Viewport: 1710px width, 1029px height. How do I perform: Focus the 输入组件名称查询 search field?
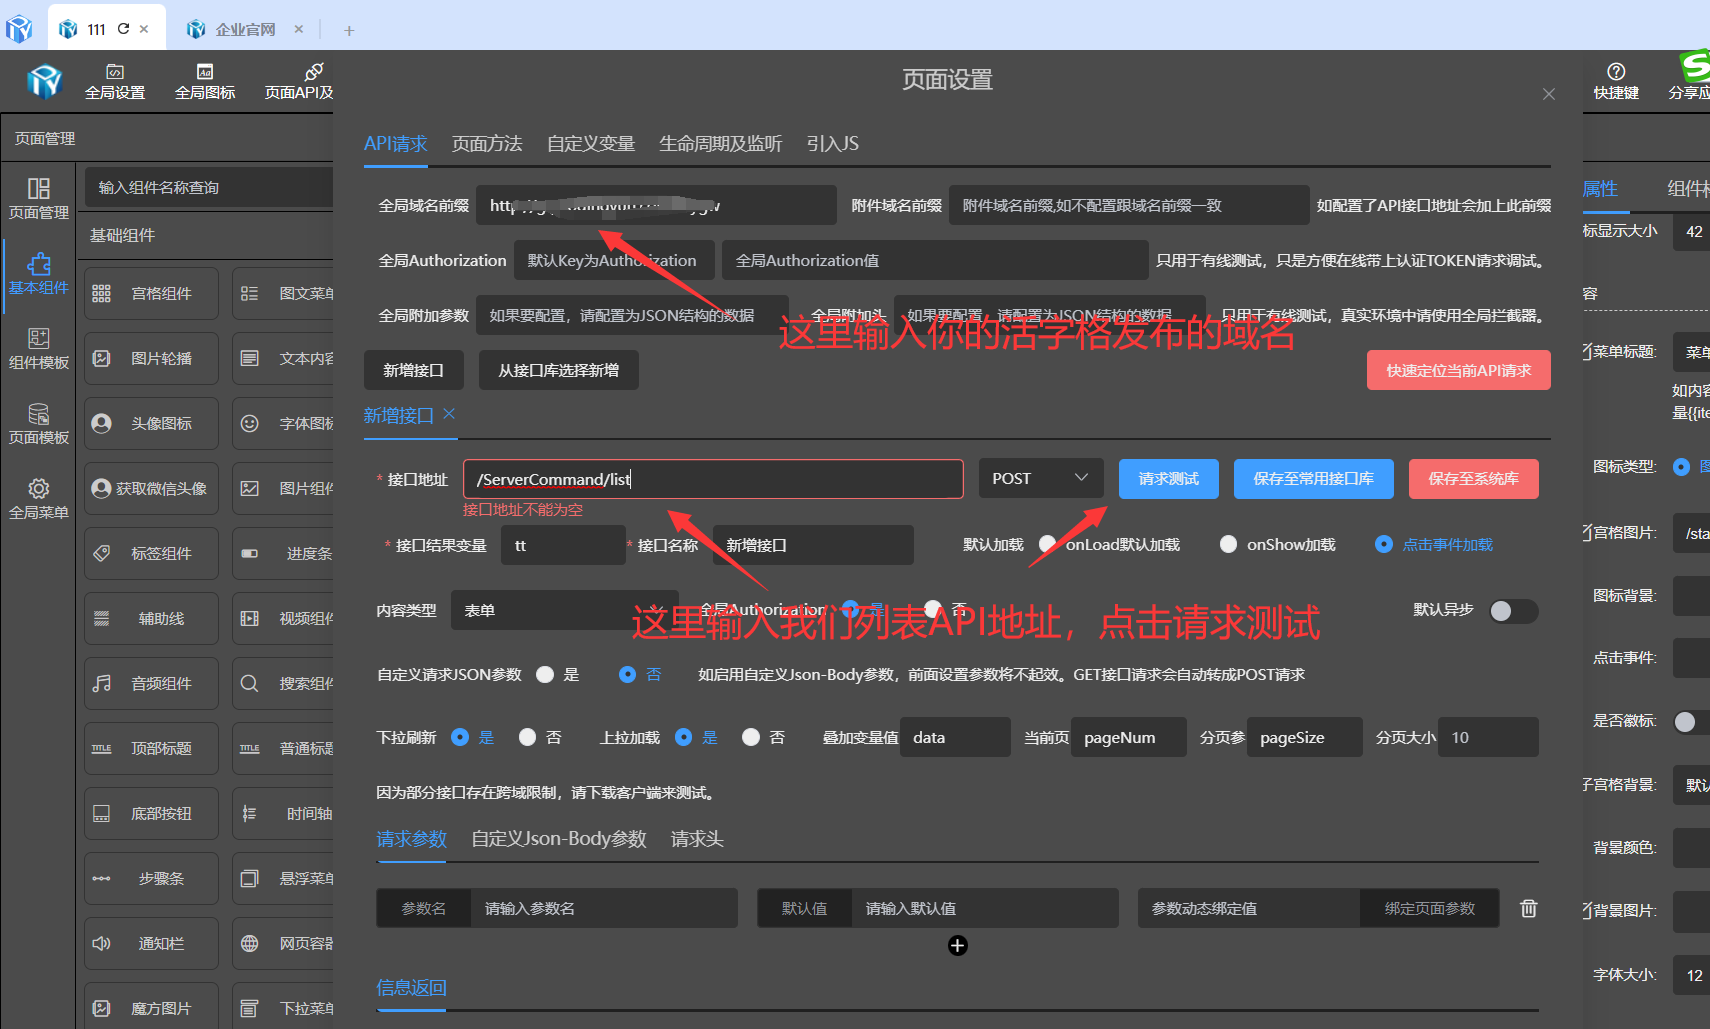tap(209, 187)
